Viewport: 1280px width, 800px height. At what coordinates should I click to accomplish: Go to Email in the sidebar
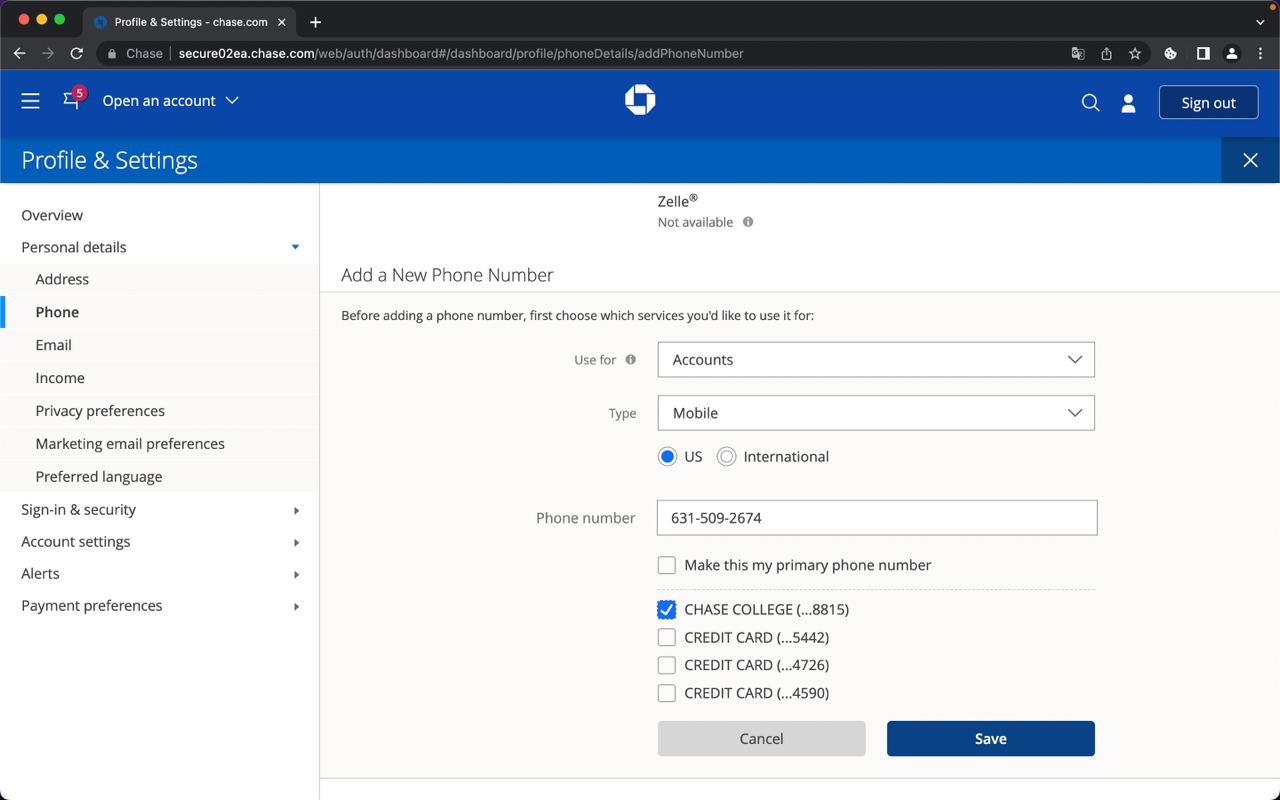(53, 345)
